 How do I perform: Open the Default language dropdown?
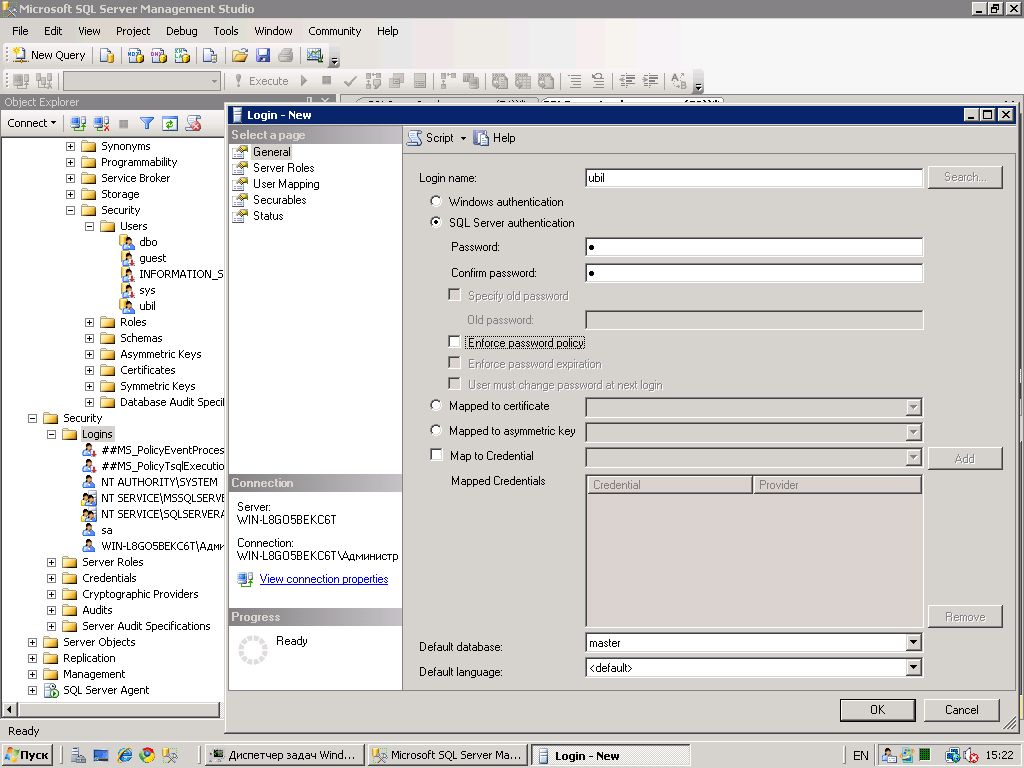coord(914,667)
